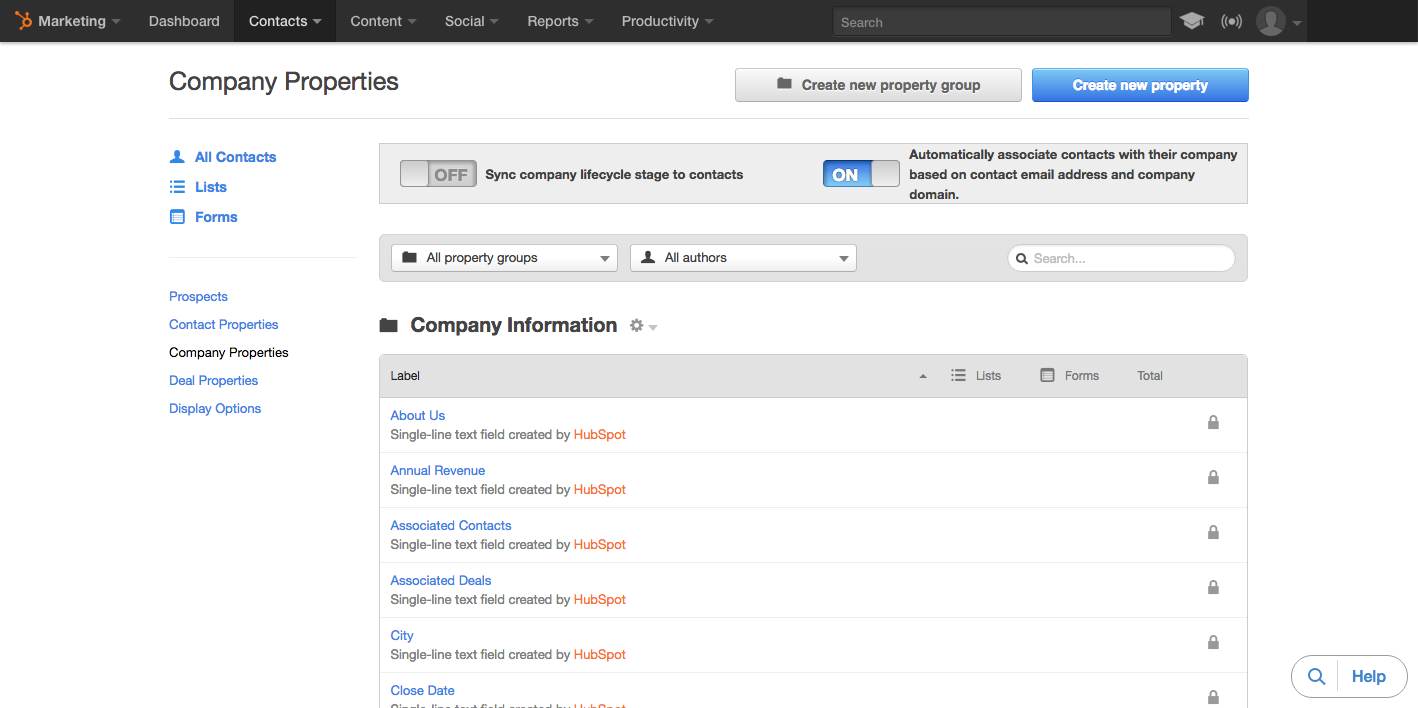This screenshot has width=1418, height=708.
Task: Open the All authors dropdown
Action: coord(743,257)
